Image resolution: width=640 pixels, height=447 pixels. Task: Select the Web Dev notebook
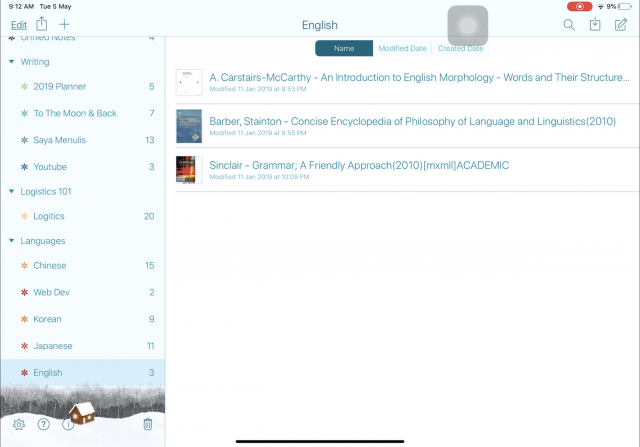(x=83, y=292)
